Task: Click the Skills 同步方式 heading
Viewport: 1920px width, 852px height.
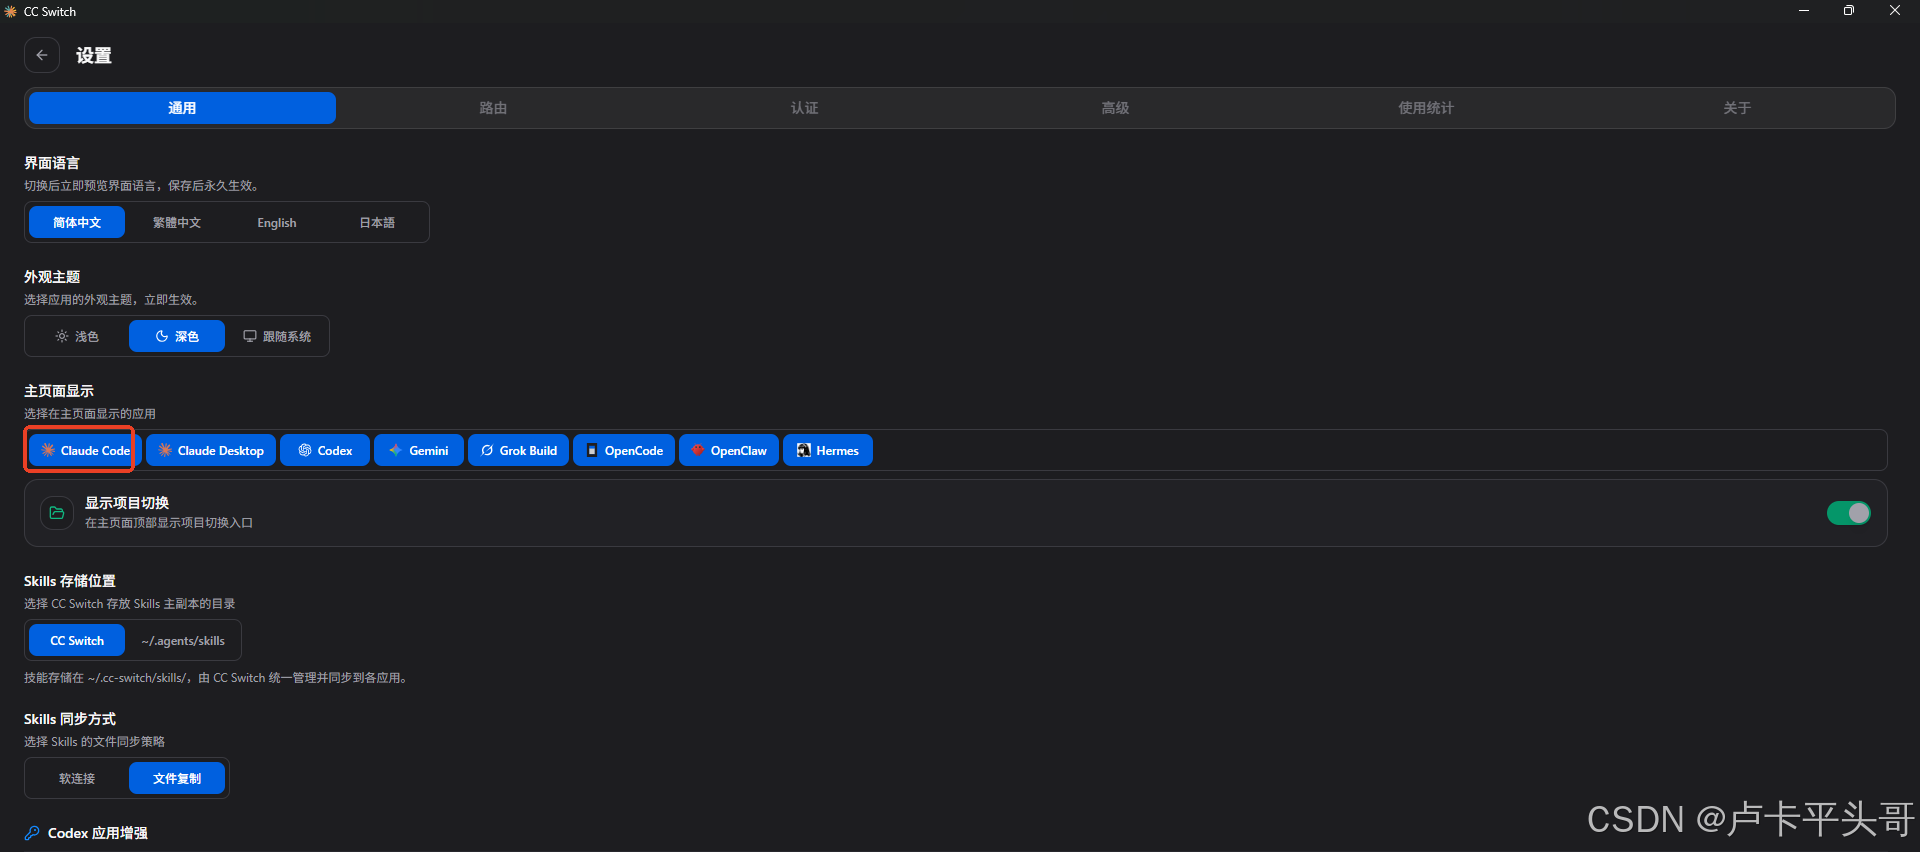Action: tap(70, 719)
